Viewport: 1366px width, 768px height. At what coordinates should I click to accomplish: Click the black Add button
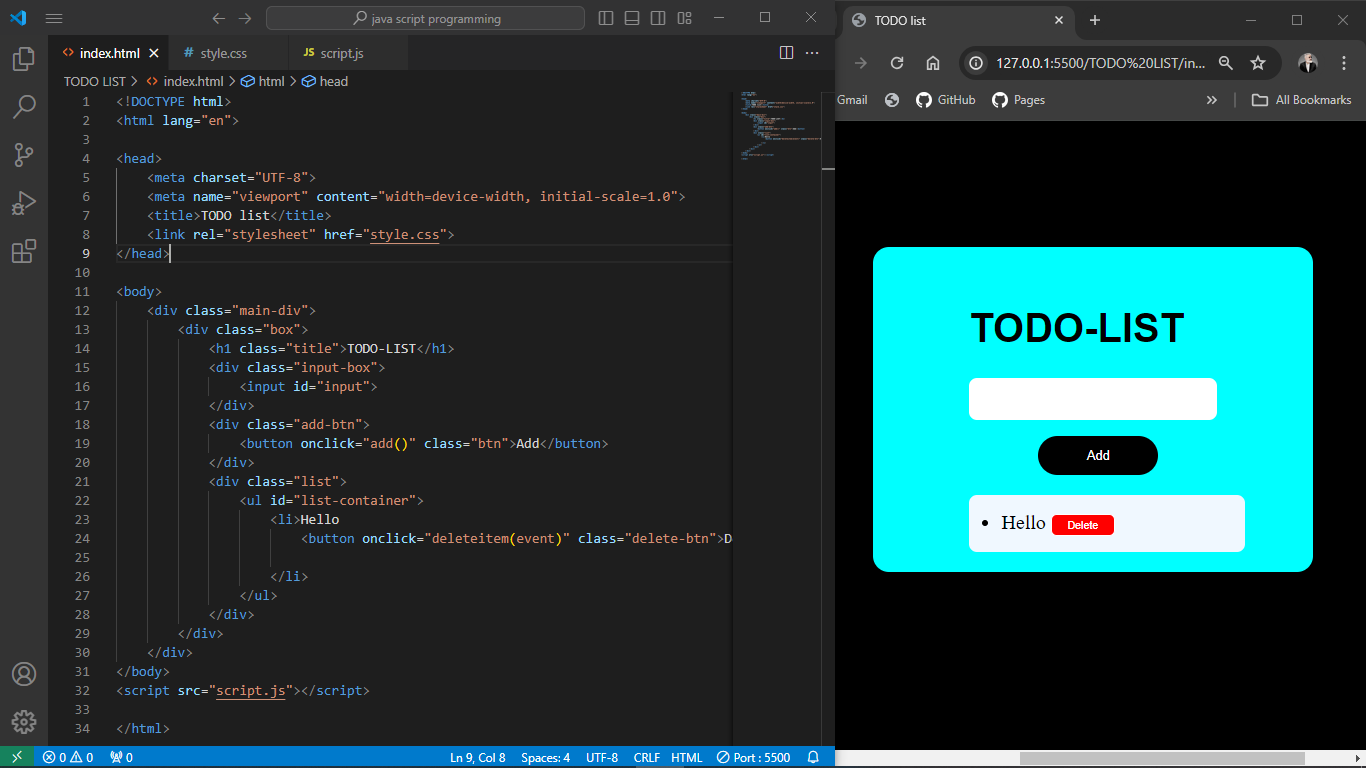(x=1098, y=455)
